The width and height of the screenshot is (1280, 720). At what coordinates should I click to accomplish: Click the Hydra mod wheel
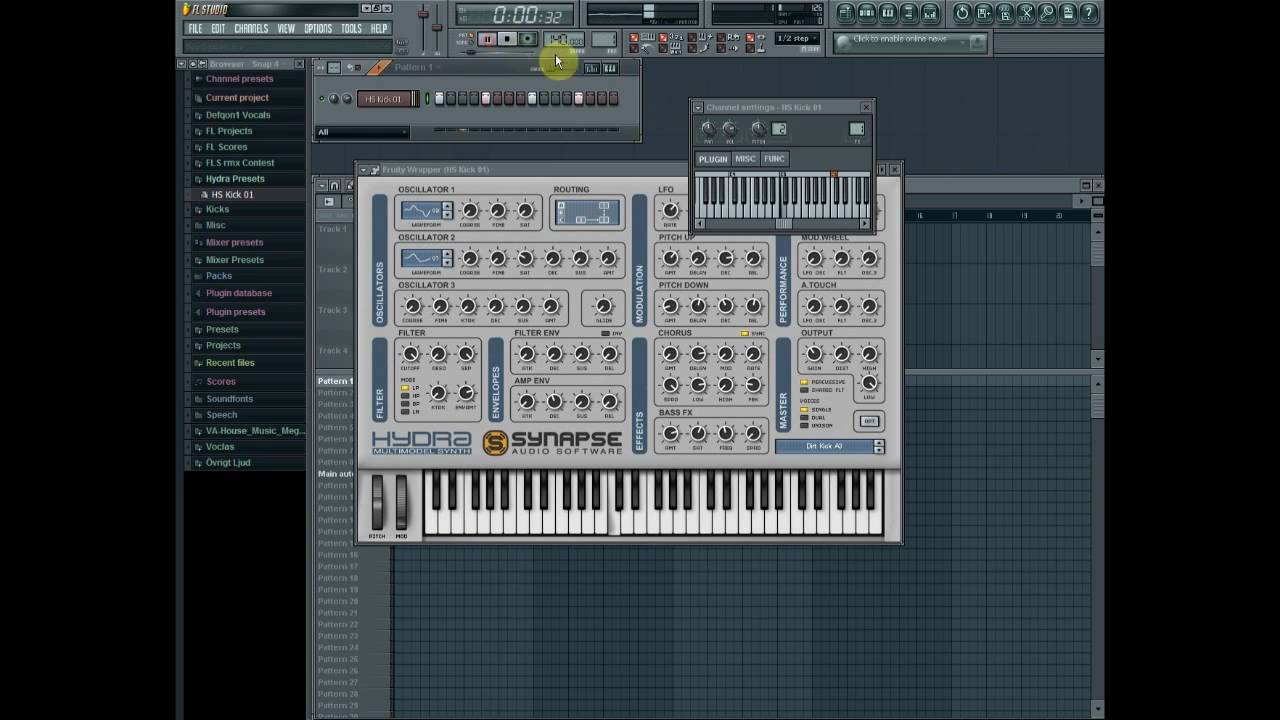pos(401,501)
